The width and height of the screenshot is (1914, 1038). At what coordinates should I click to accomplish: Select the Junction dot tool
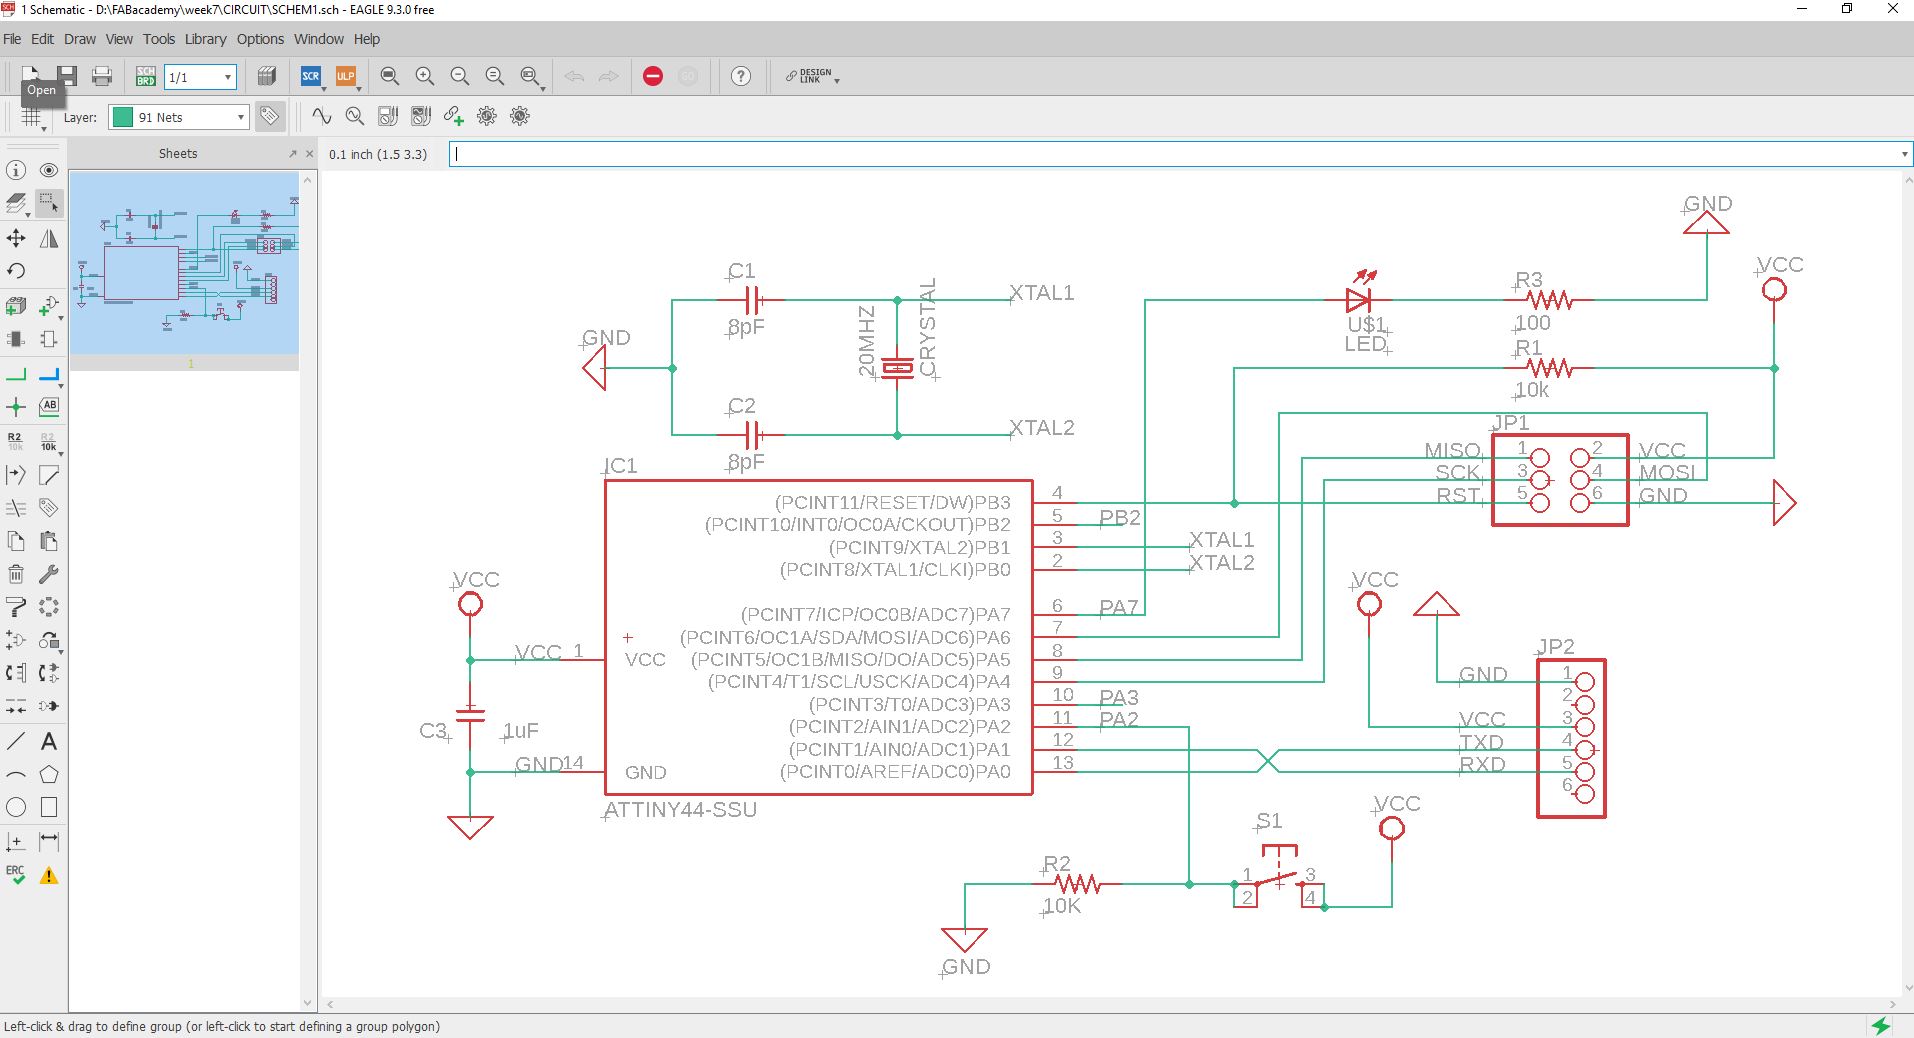[16, 407]
